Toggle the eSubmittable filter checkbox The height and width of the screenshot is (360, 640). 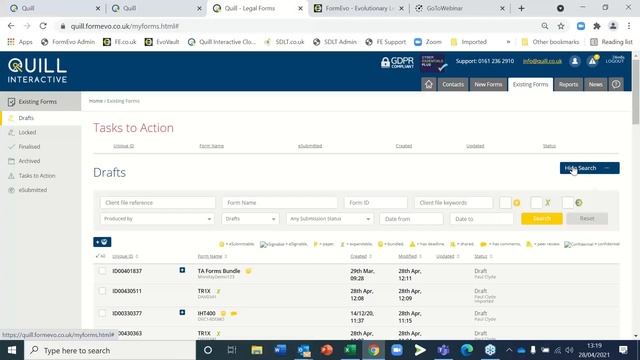coord(505,202)
